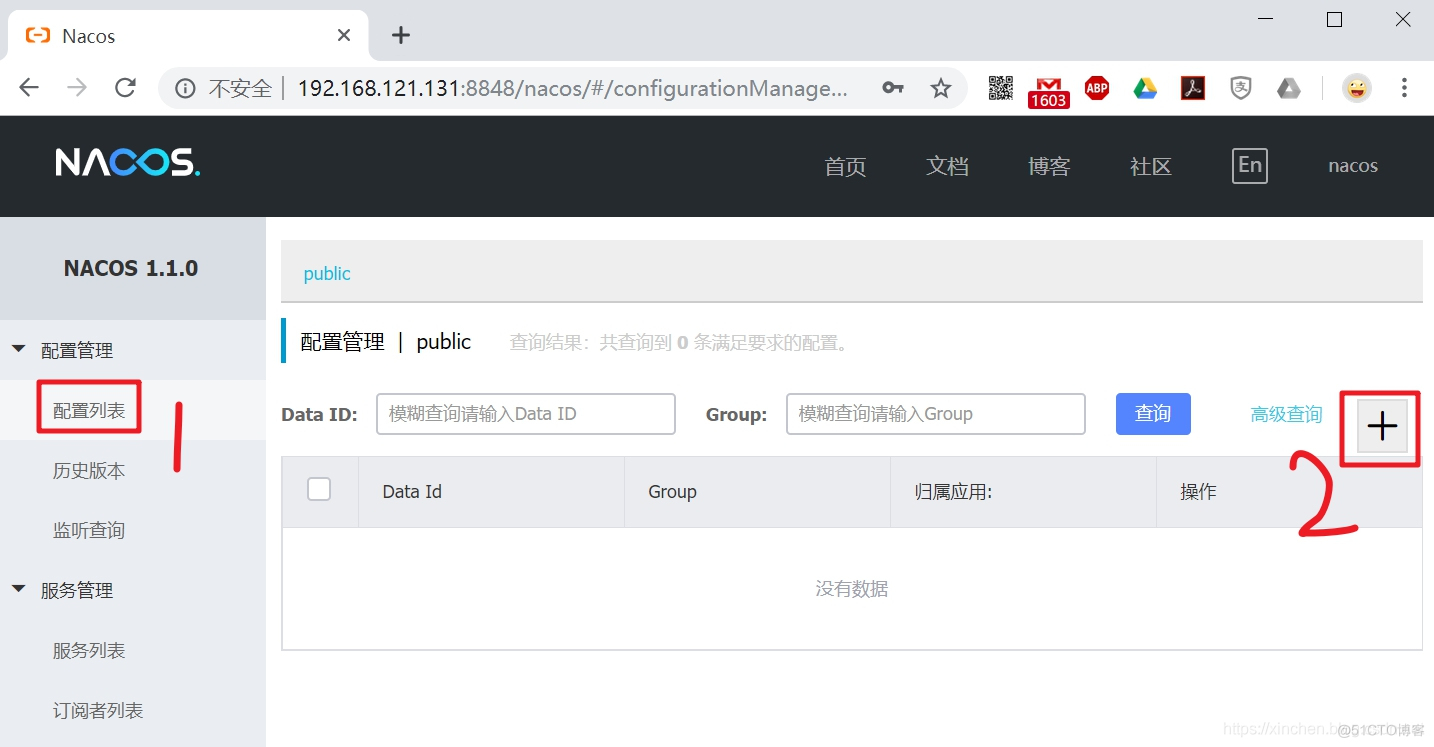Screen dimensions: 1434x747
Task: Open Gmail checker extension showing 1603
Action: pyautogui.click(x=1049, y=91)
